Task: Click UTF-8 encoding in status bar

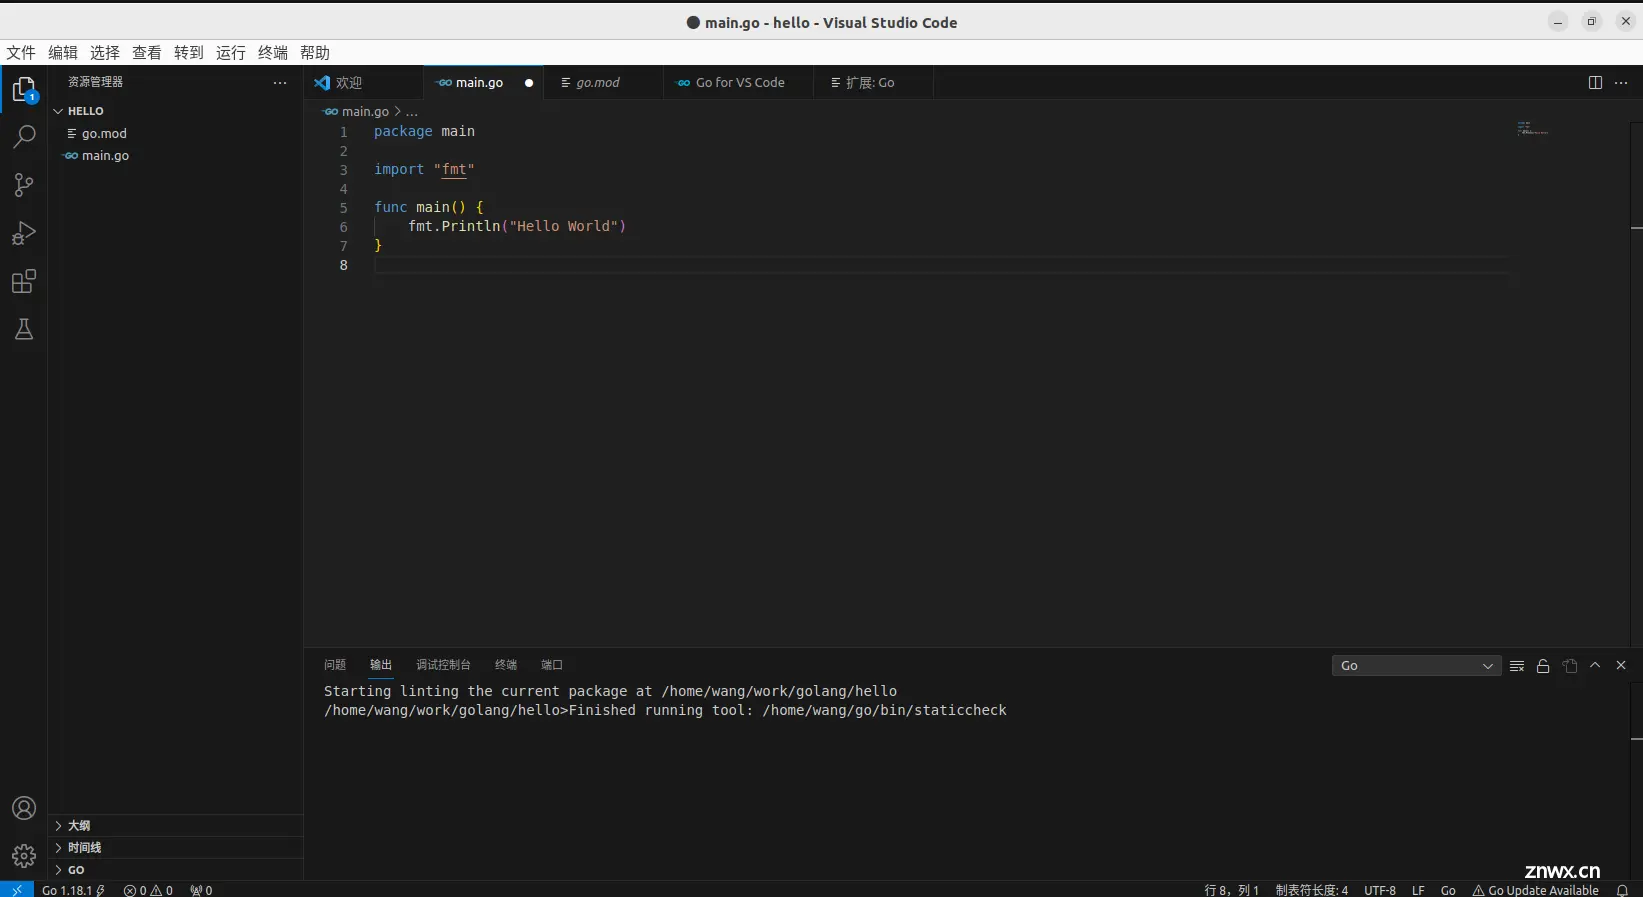Action: [1380, 890]
